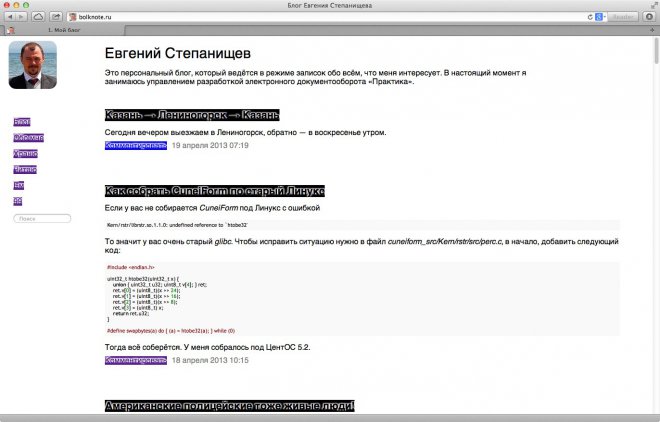Click the timestamp '19 апреля 2013 07:19'
The height and width of the screenshot is (422, 660).
coord(210,145)
